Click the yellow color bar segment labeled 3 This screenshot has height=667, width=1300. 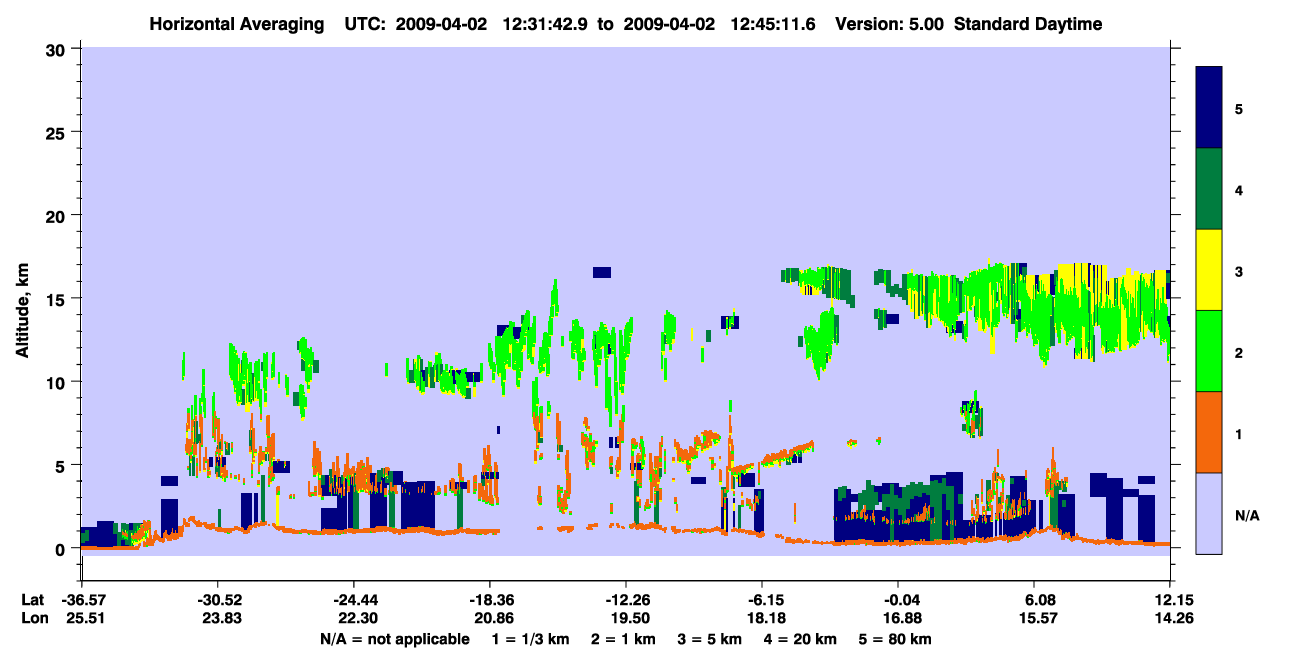1209,270
